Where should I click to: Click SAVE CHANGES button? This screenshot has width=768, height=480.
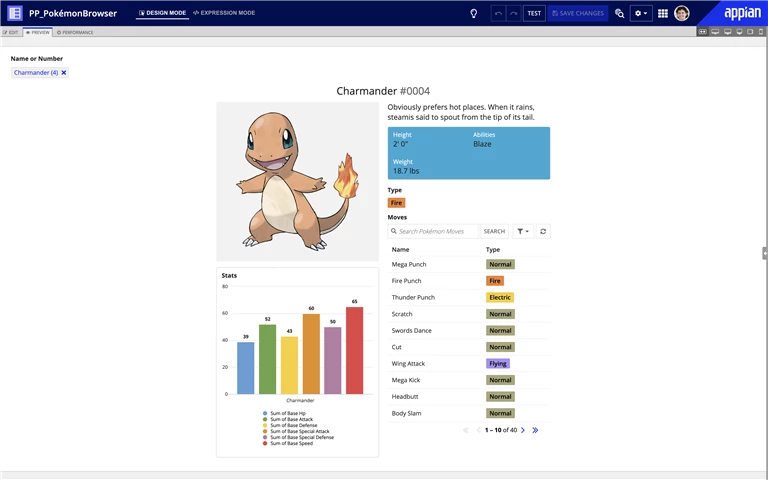coord(578,14)
